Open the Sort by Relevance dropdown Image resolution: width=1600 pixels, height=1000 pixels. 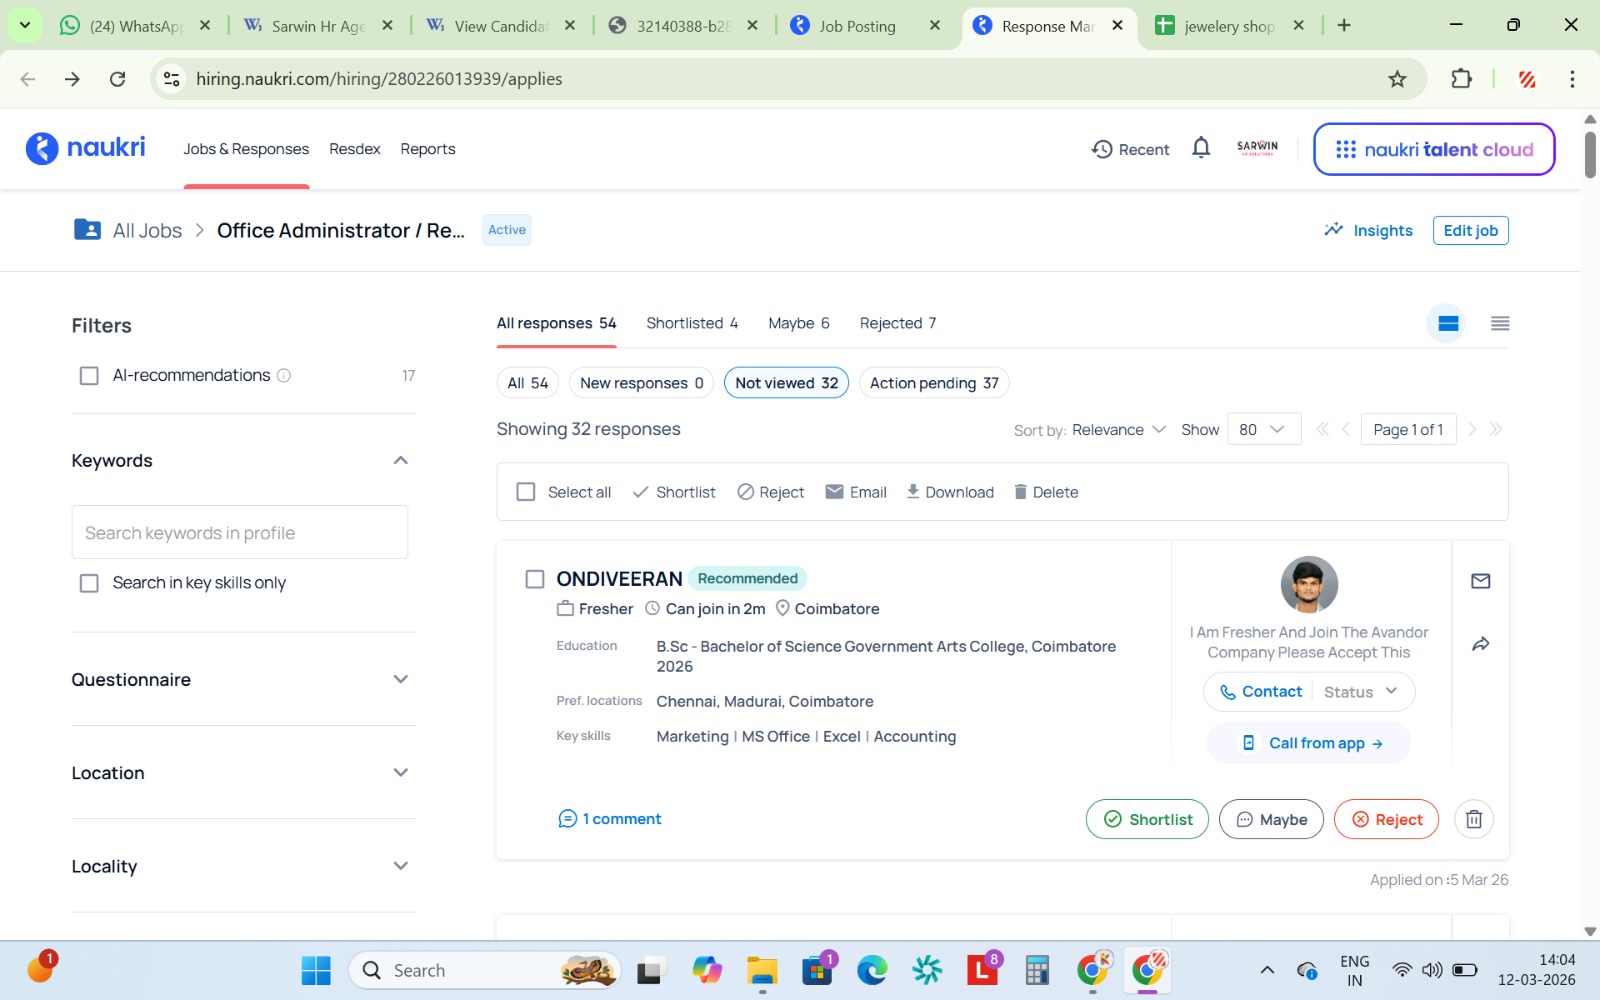1118,430
